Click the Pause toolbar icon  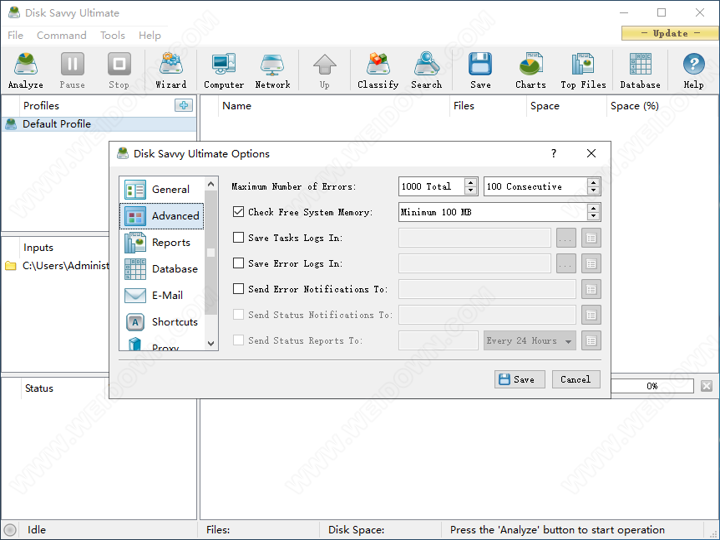(x=72, y=70)
